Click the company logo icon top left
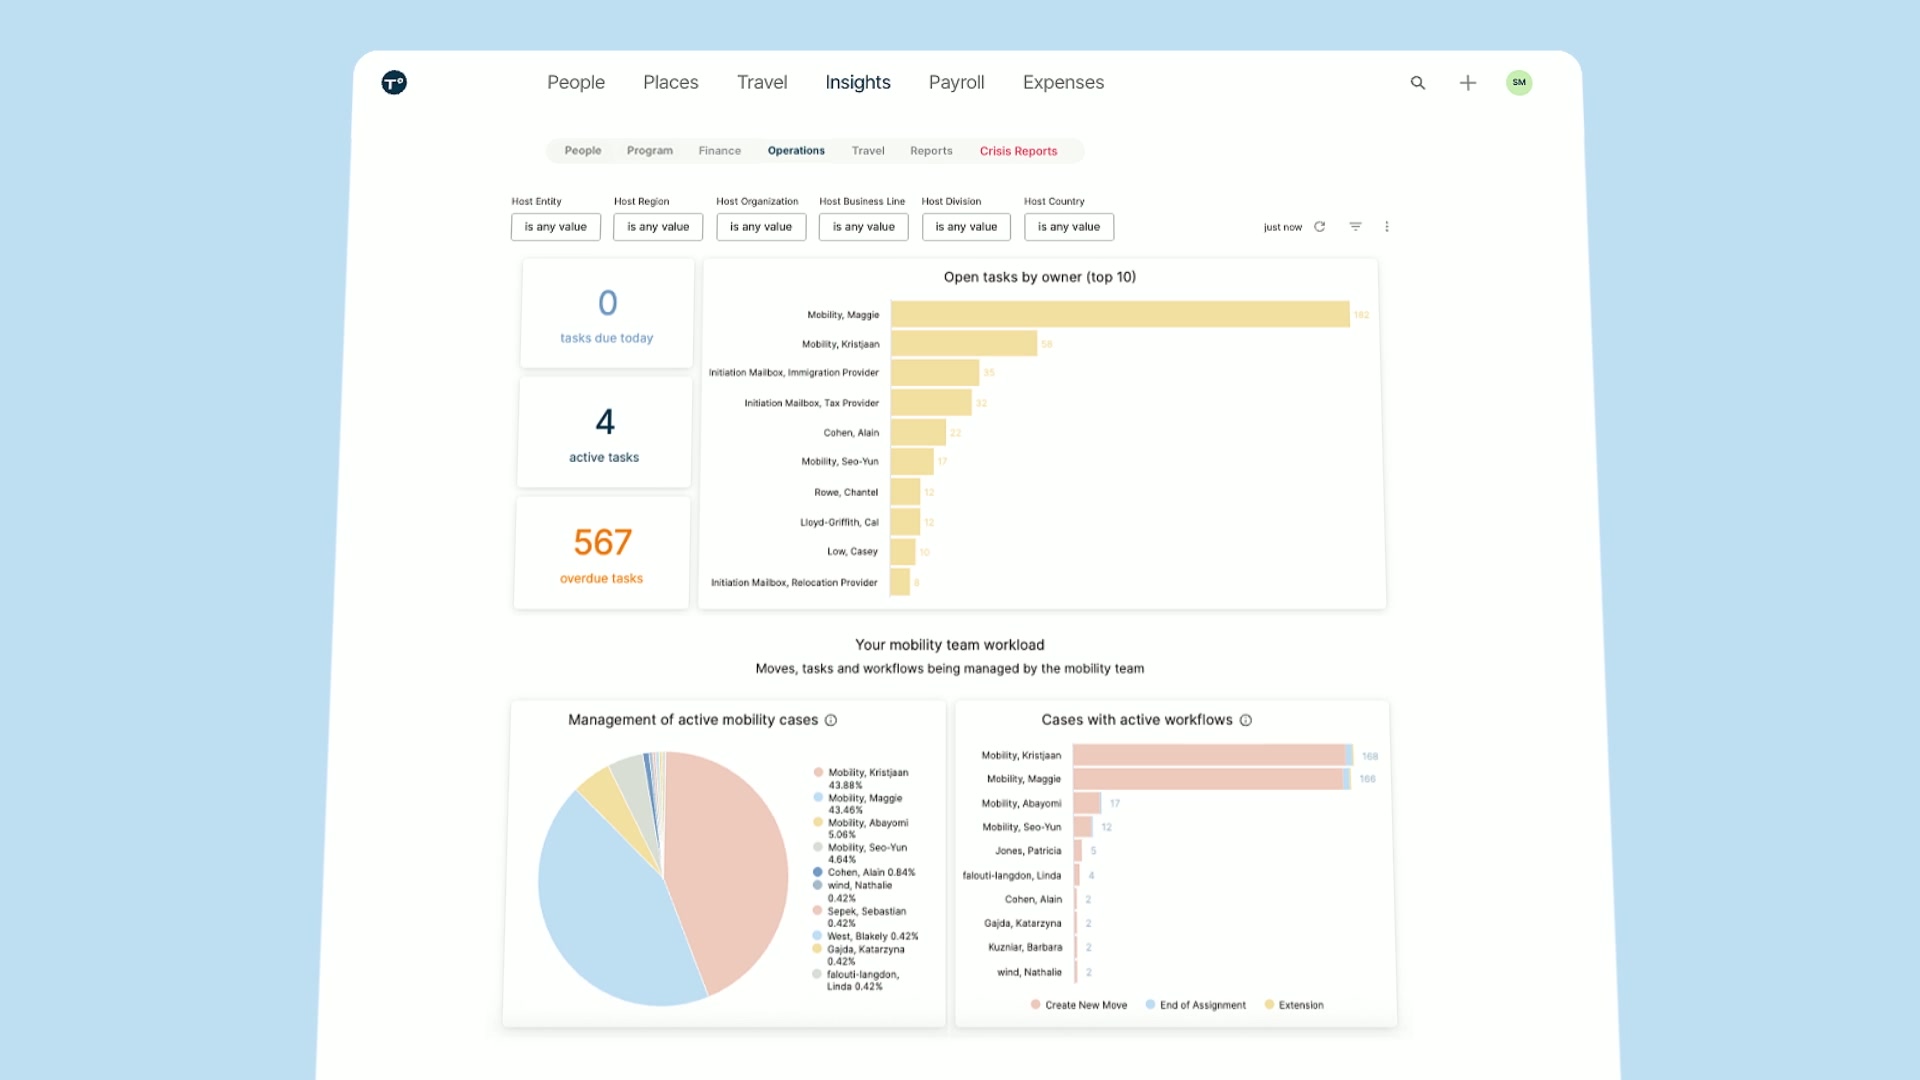This screenshot has width=1920, height=1080. [393, 83]
